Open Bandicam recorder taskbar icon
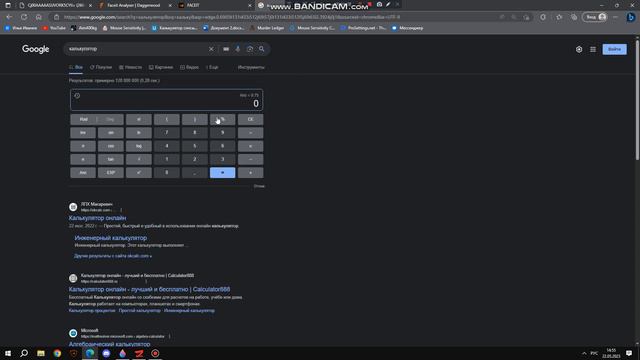640x360 pixels. pyautogui.click(x=155, y=353)
